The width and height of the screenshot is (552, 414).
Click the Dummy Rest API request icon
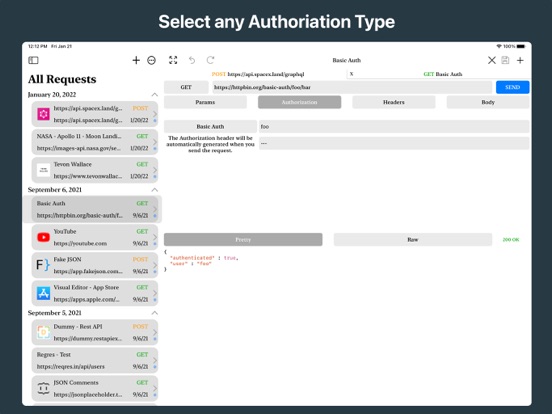coord(43,332)
